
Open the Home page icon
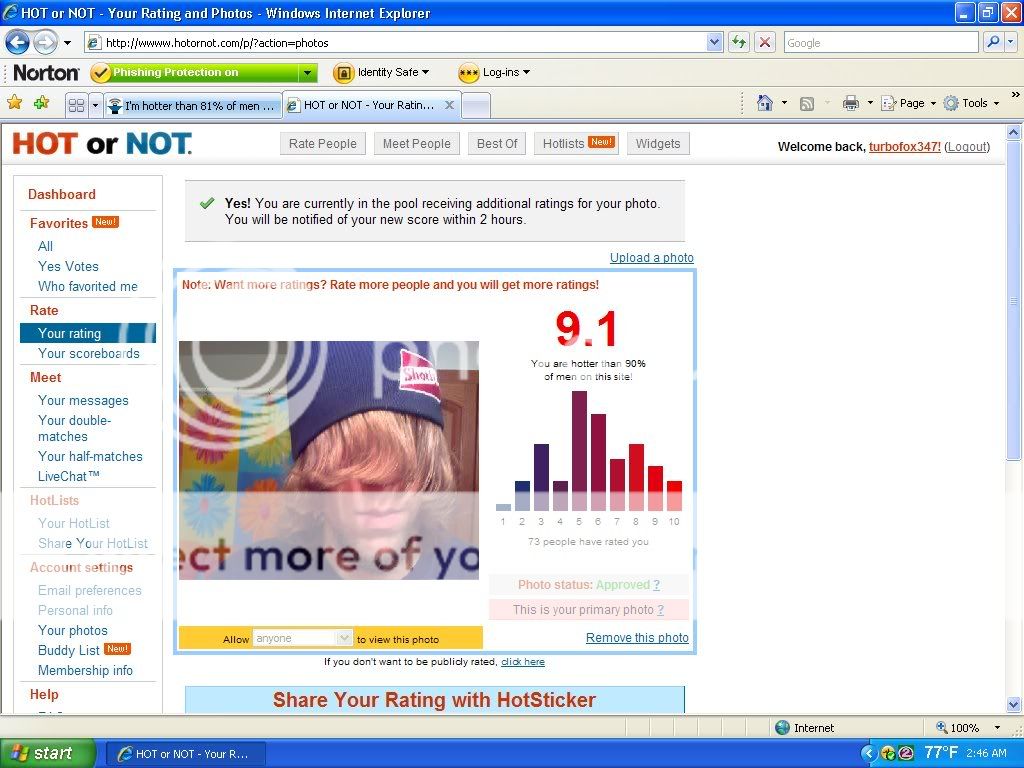point(765,103)
